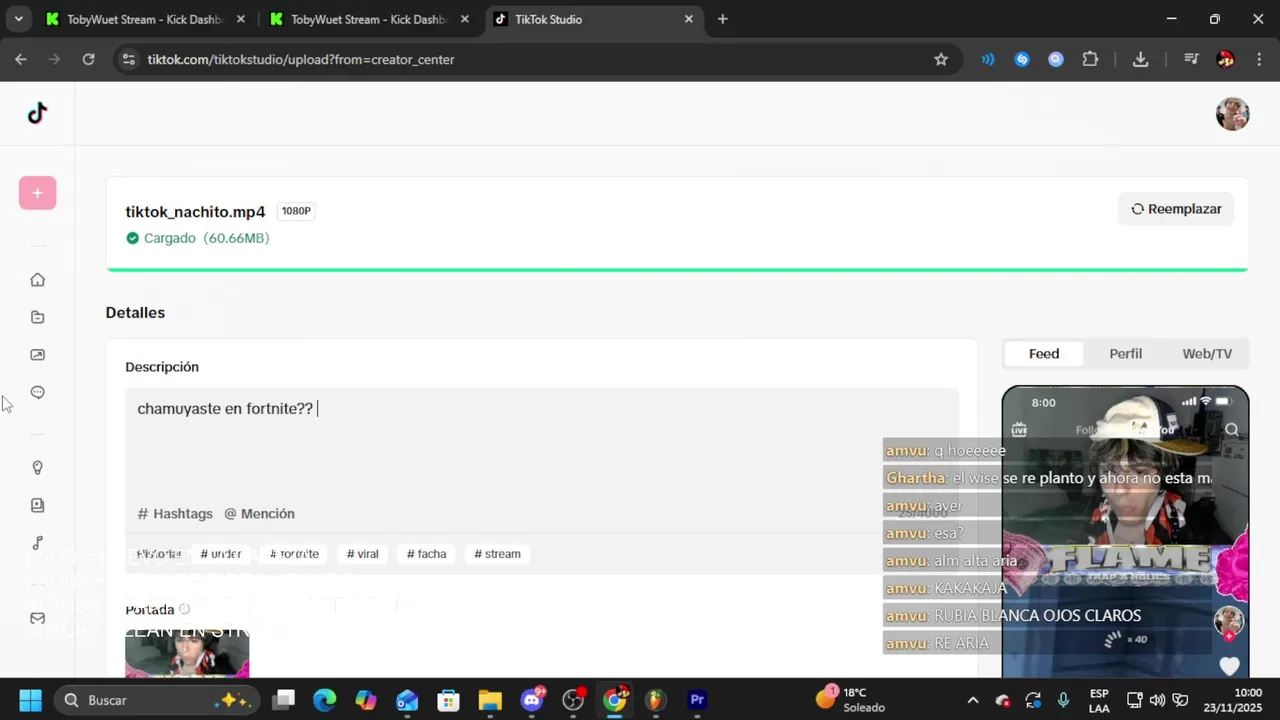Click the Hashtags button
This screenshot has height=720, width=1280.
point(175,514)
